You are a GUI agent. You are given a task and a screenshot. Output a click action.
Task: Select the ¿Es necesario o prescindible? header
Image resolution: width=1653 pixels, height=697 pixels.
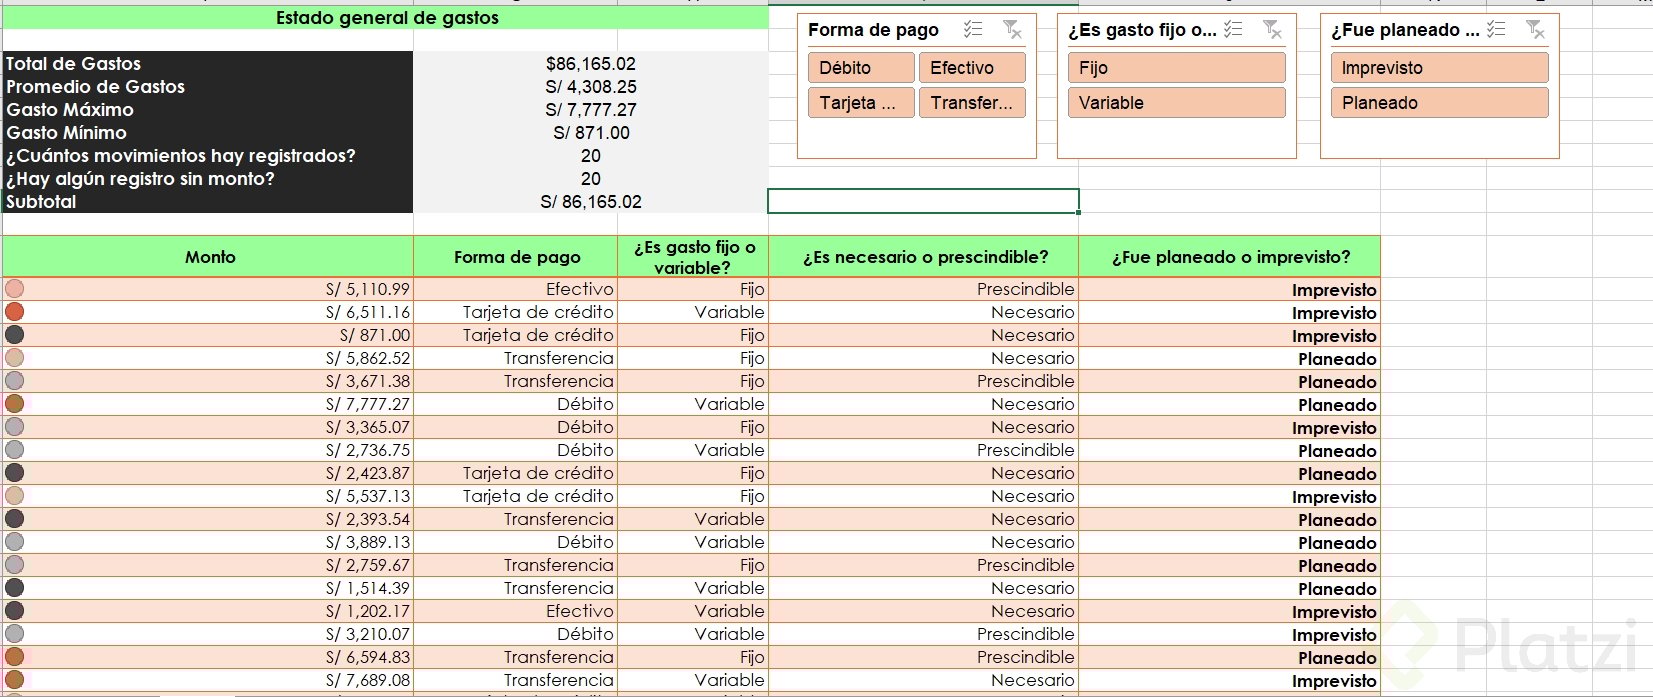coord(924,257)
